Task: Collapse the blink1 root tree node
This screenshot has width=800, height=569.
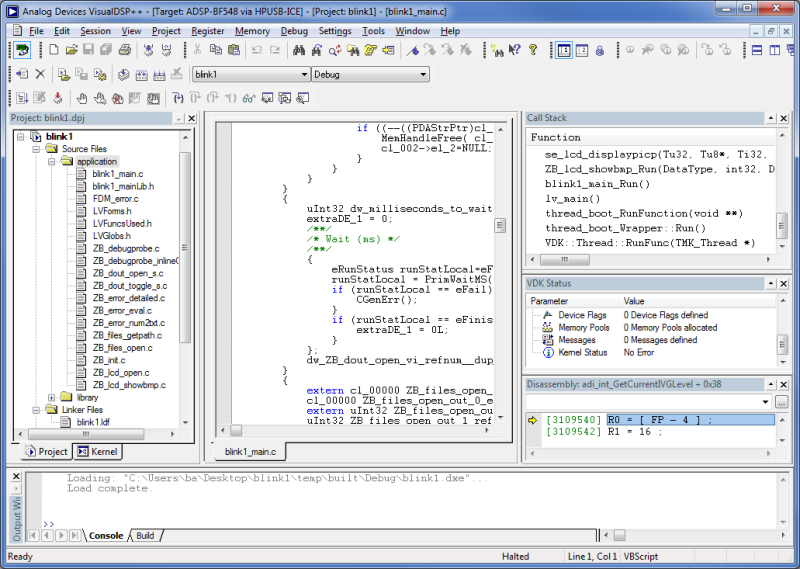Action: (20, 136)
